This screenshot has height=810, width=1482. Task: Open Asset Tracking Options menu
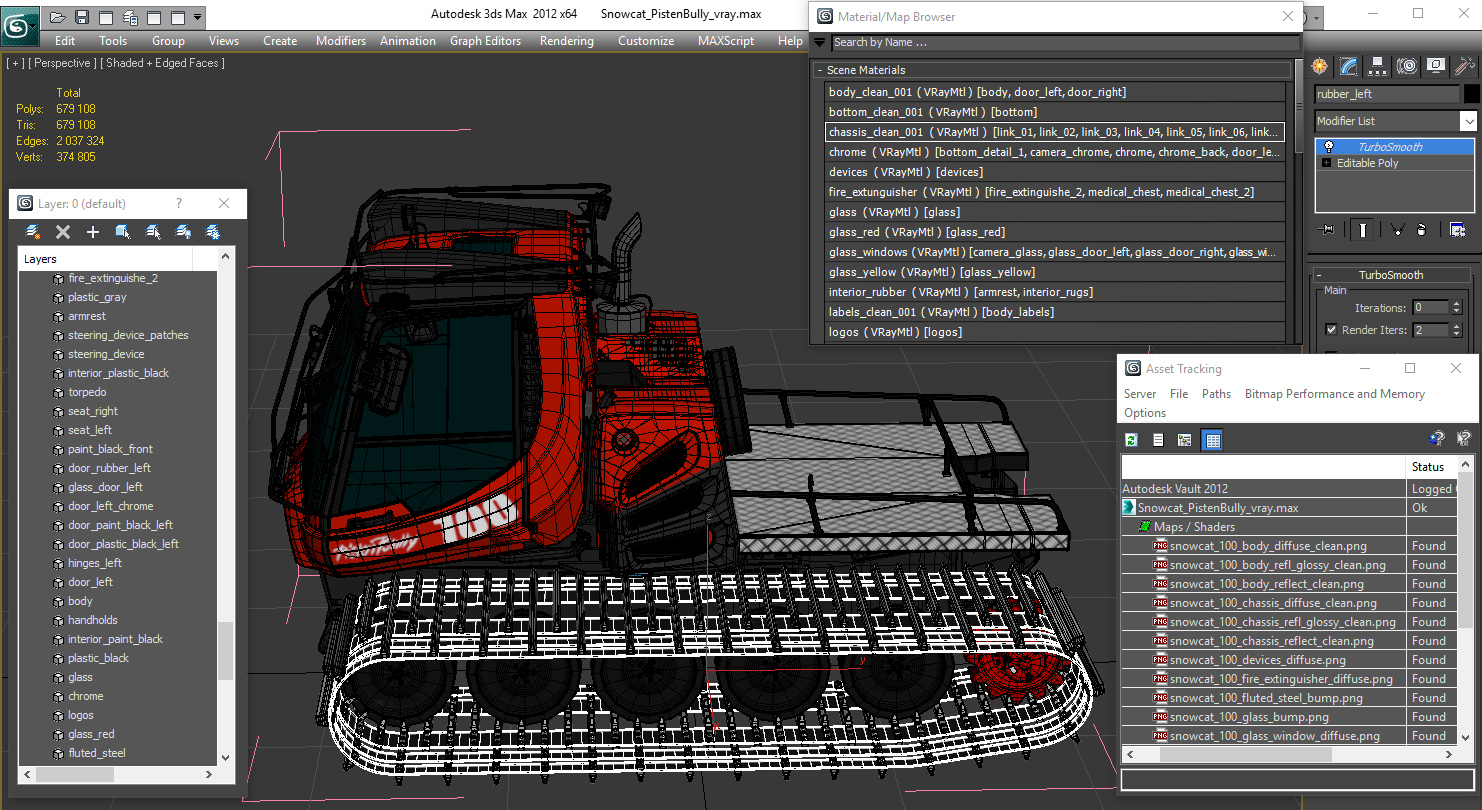click(1145, 413)
